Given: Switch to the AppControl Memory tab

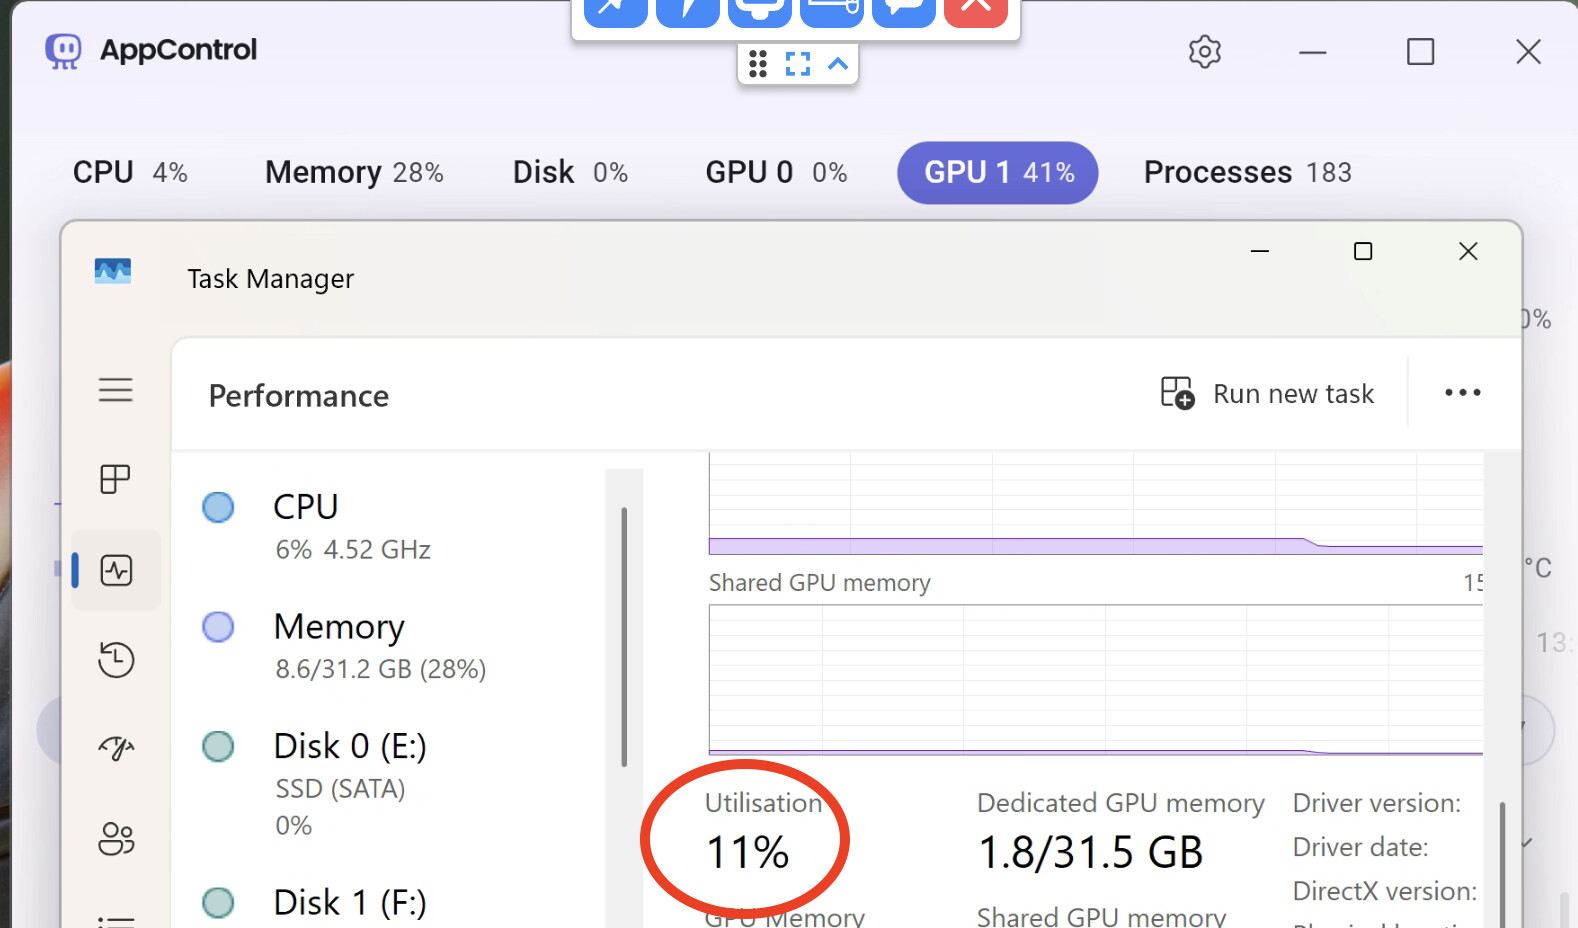Looking at the screenshot, I should tap(354, 172).
